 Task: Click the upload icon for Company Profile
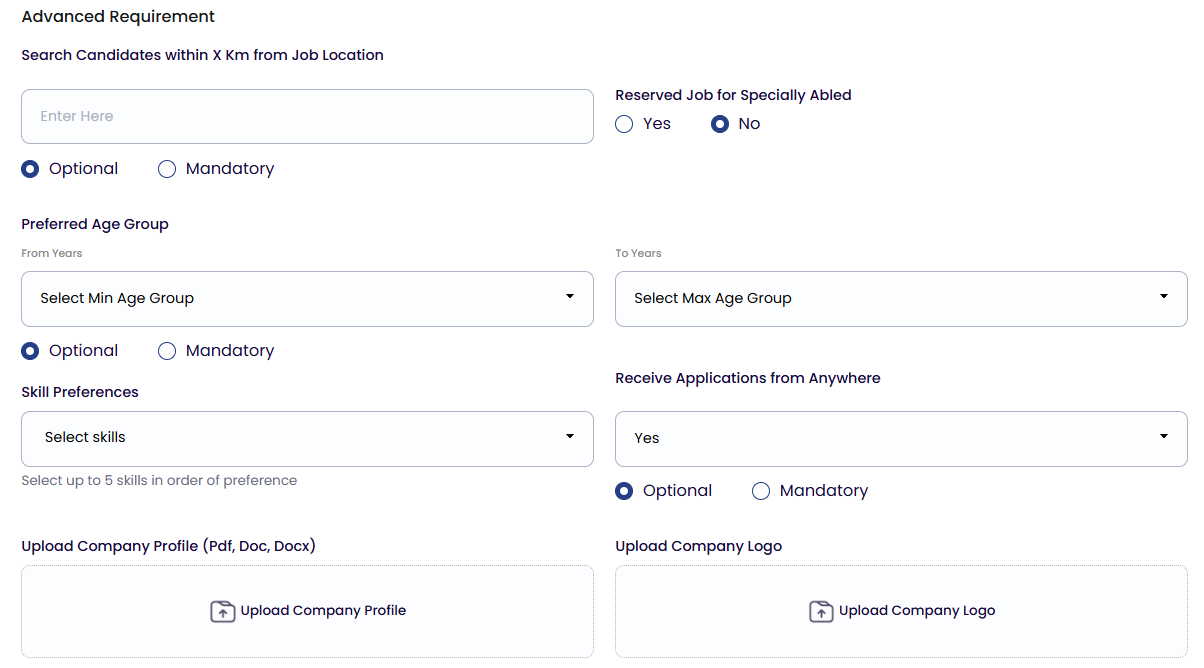222,611
